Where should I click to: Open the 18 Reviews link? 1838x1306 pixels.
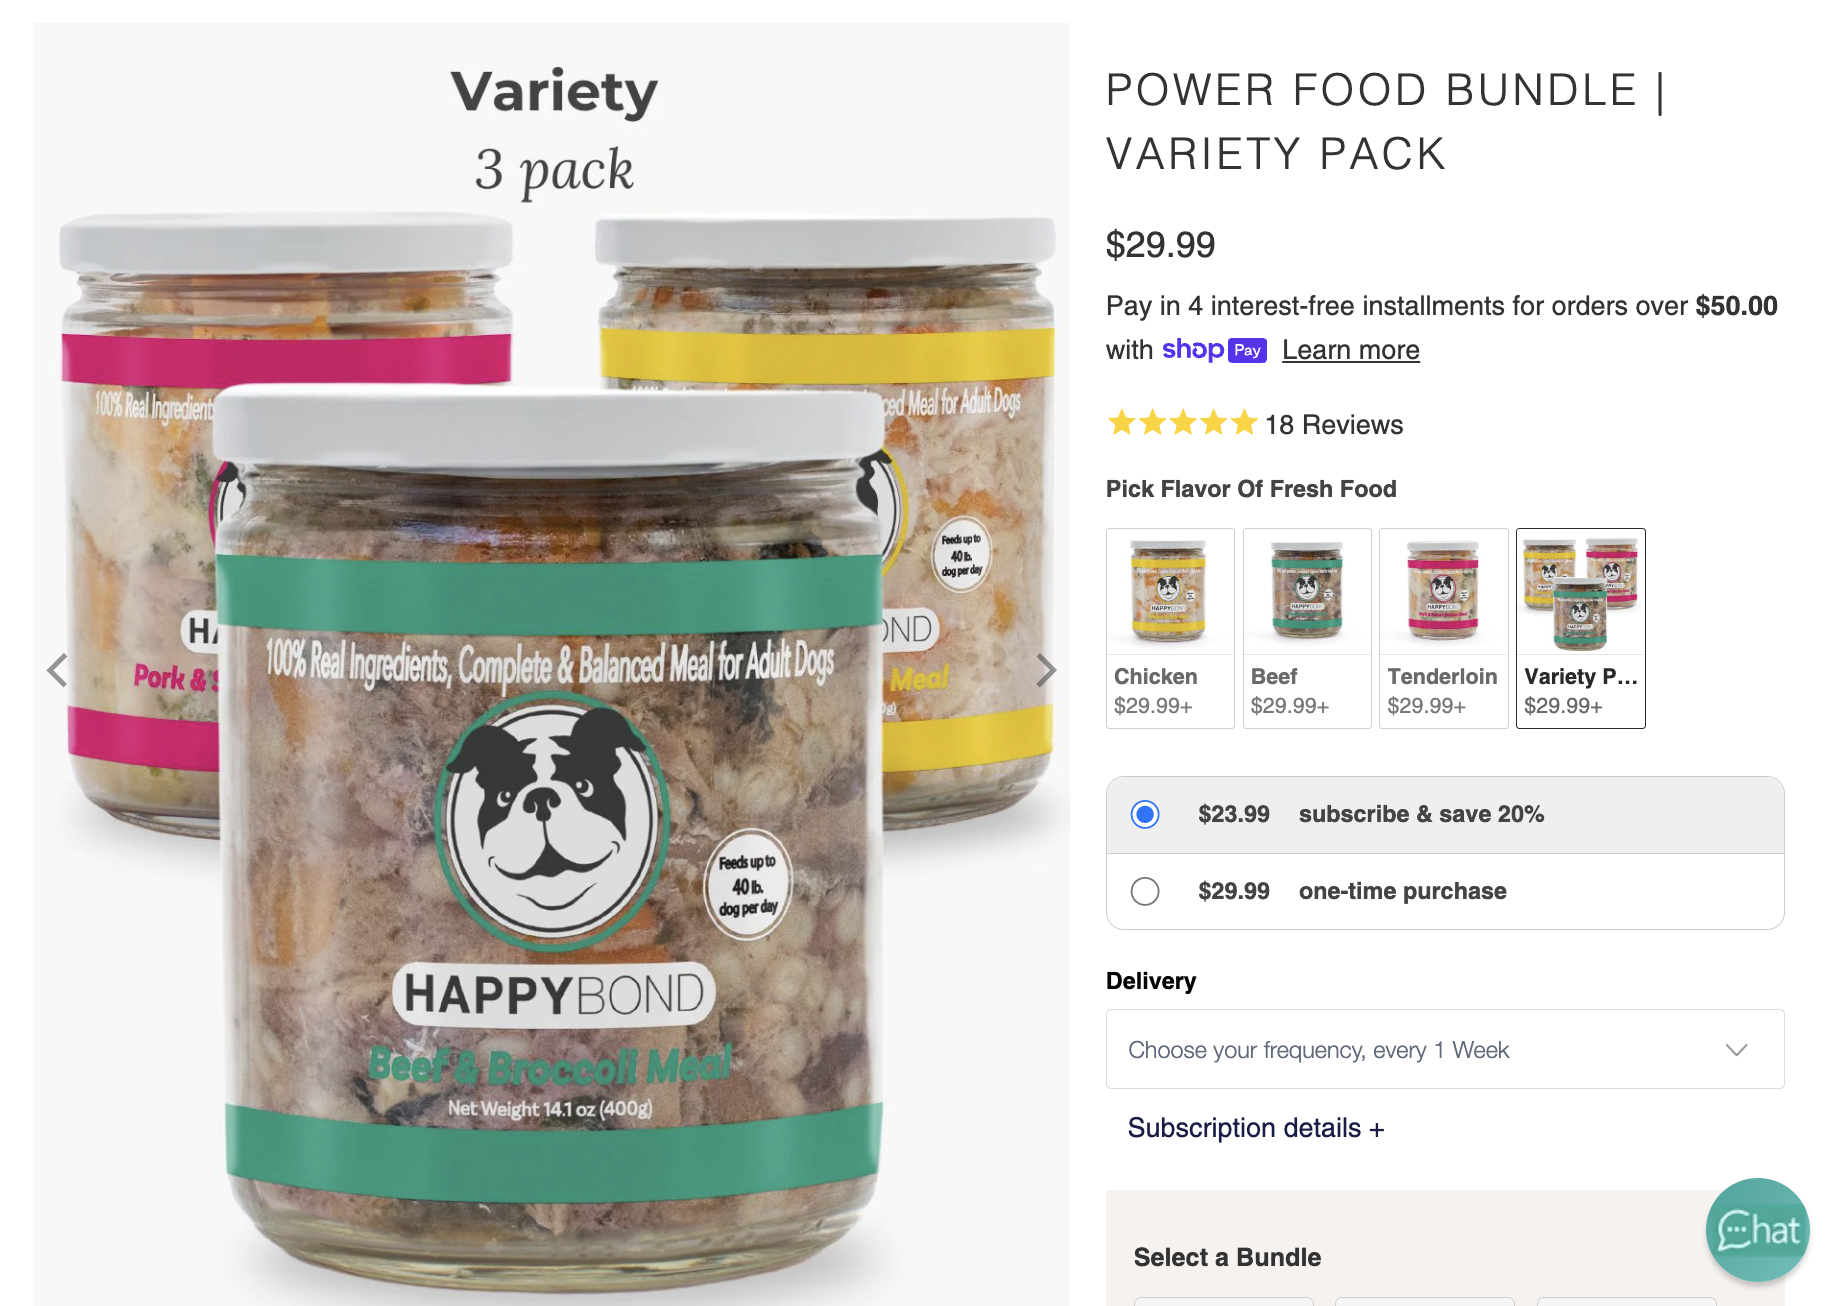click(1334, 425)
